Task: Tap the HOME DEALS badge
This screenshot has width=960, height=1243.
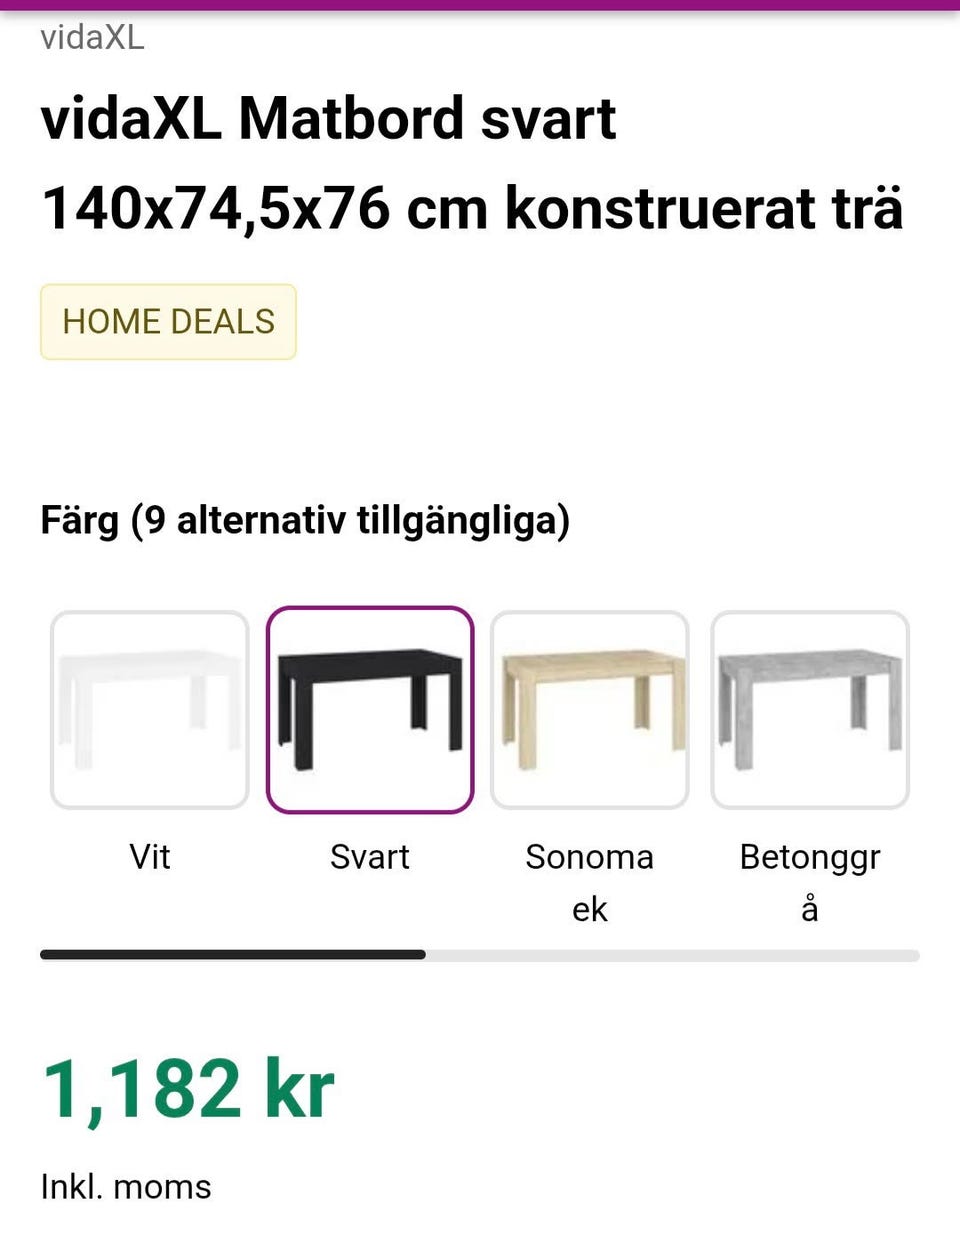Action: pyautogui.click(x=168, y=322)
